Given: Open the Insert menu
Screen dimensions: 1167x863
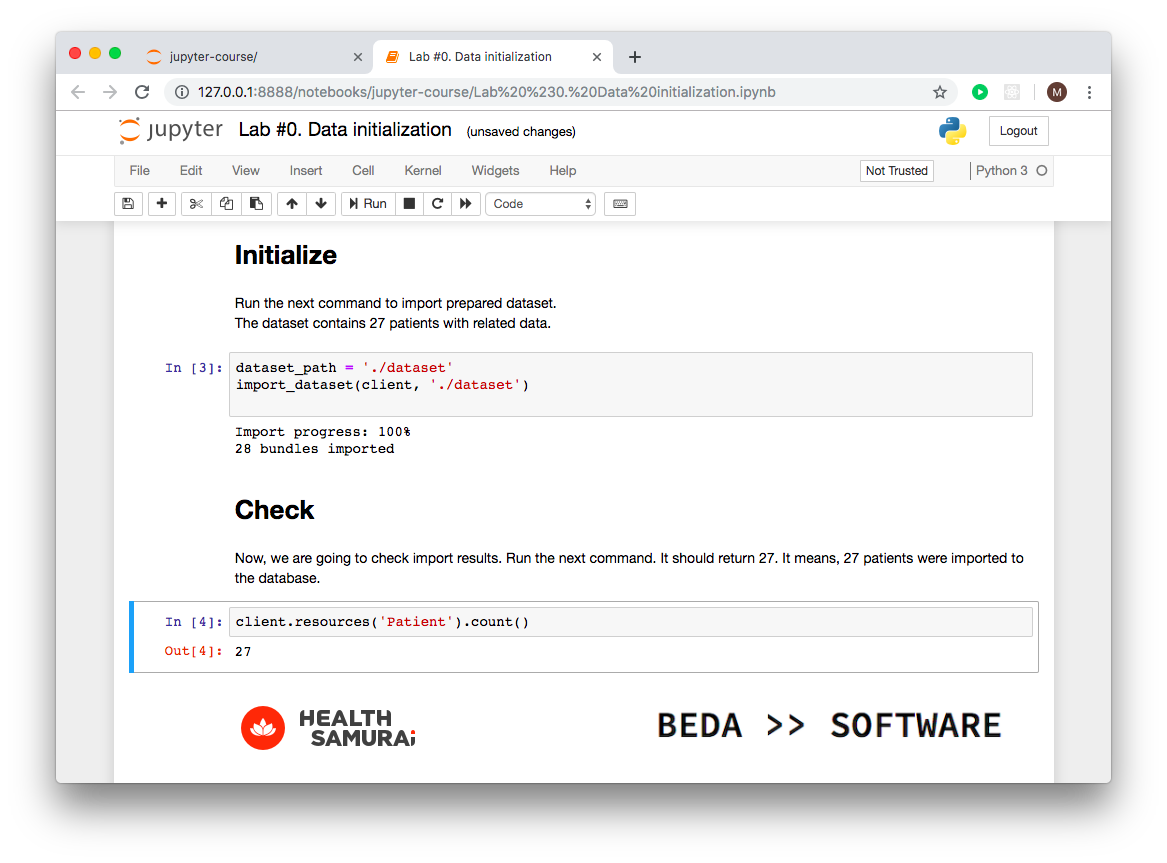Looking at the screenshot, I should 306,170.
